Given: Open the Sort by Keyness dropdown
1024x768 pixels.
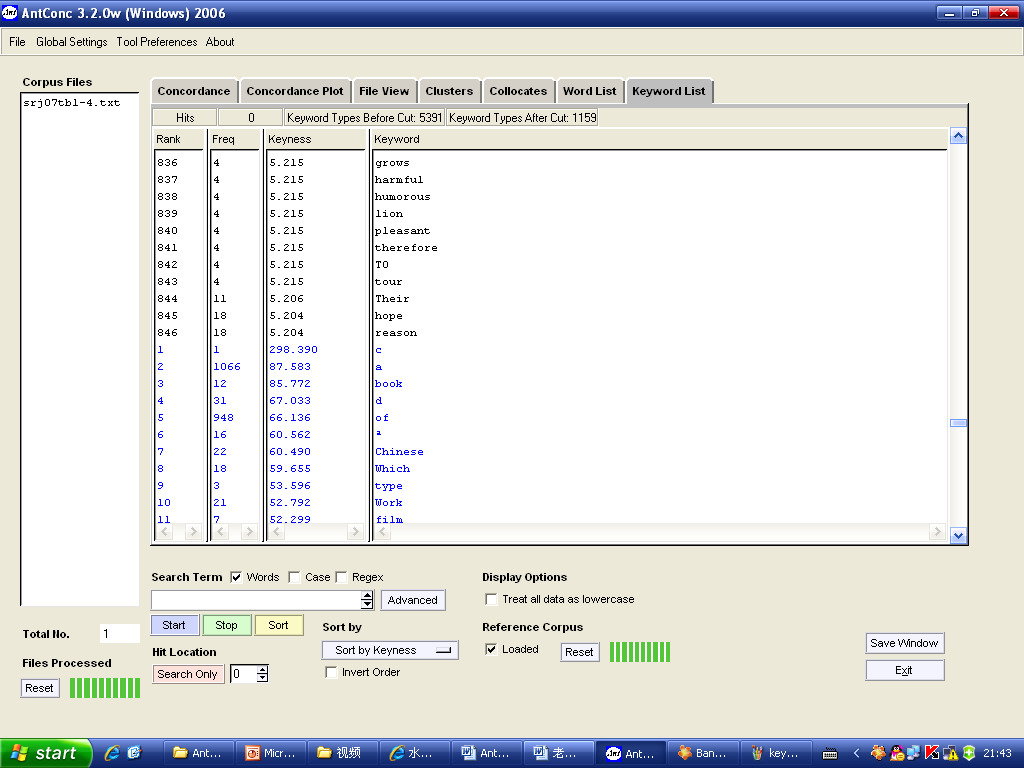Looking at the screenshot, I should pyautogui.click(x=391, y=650).
